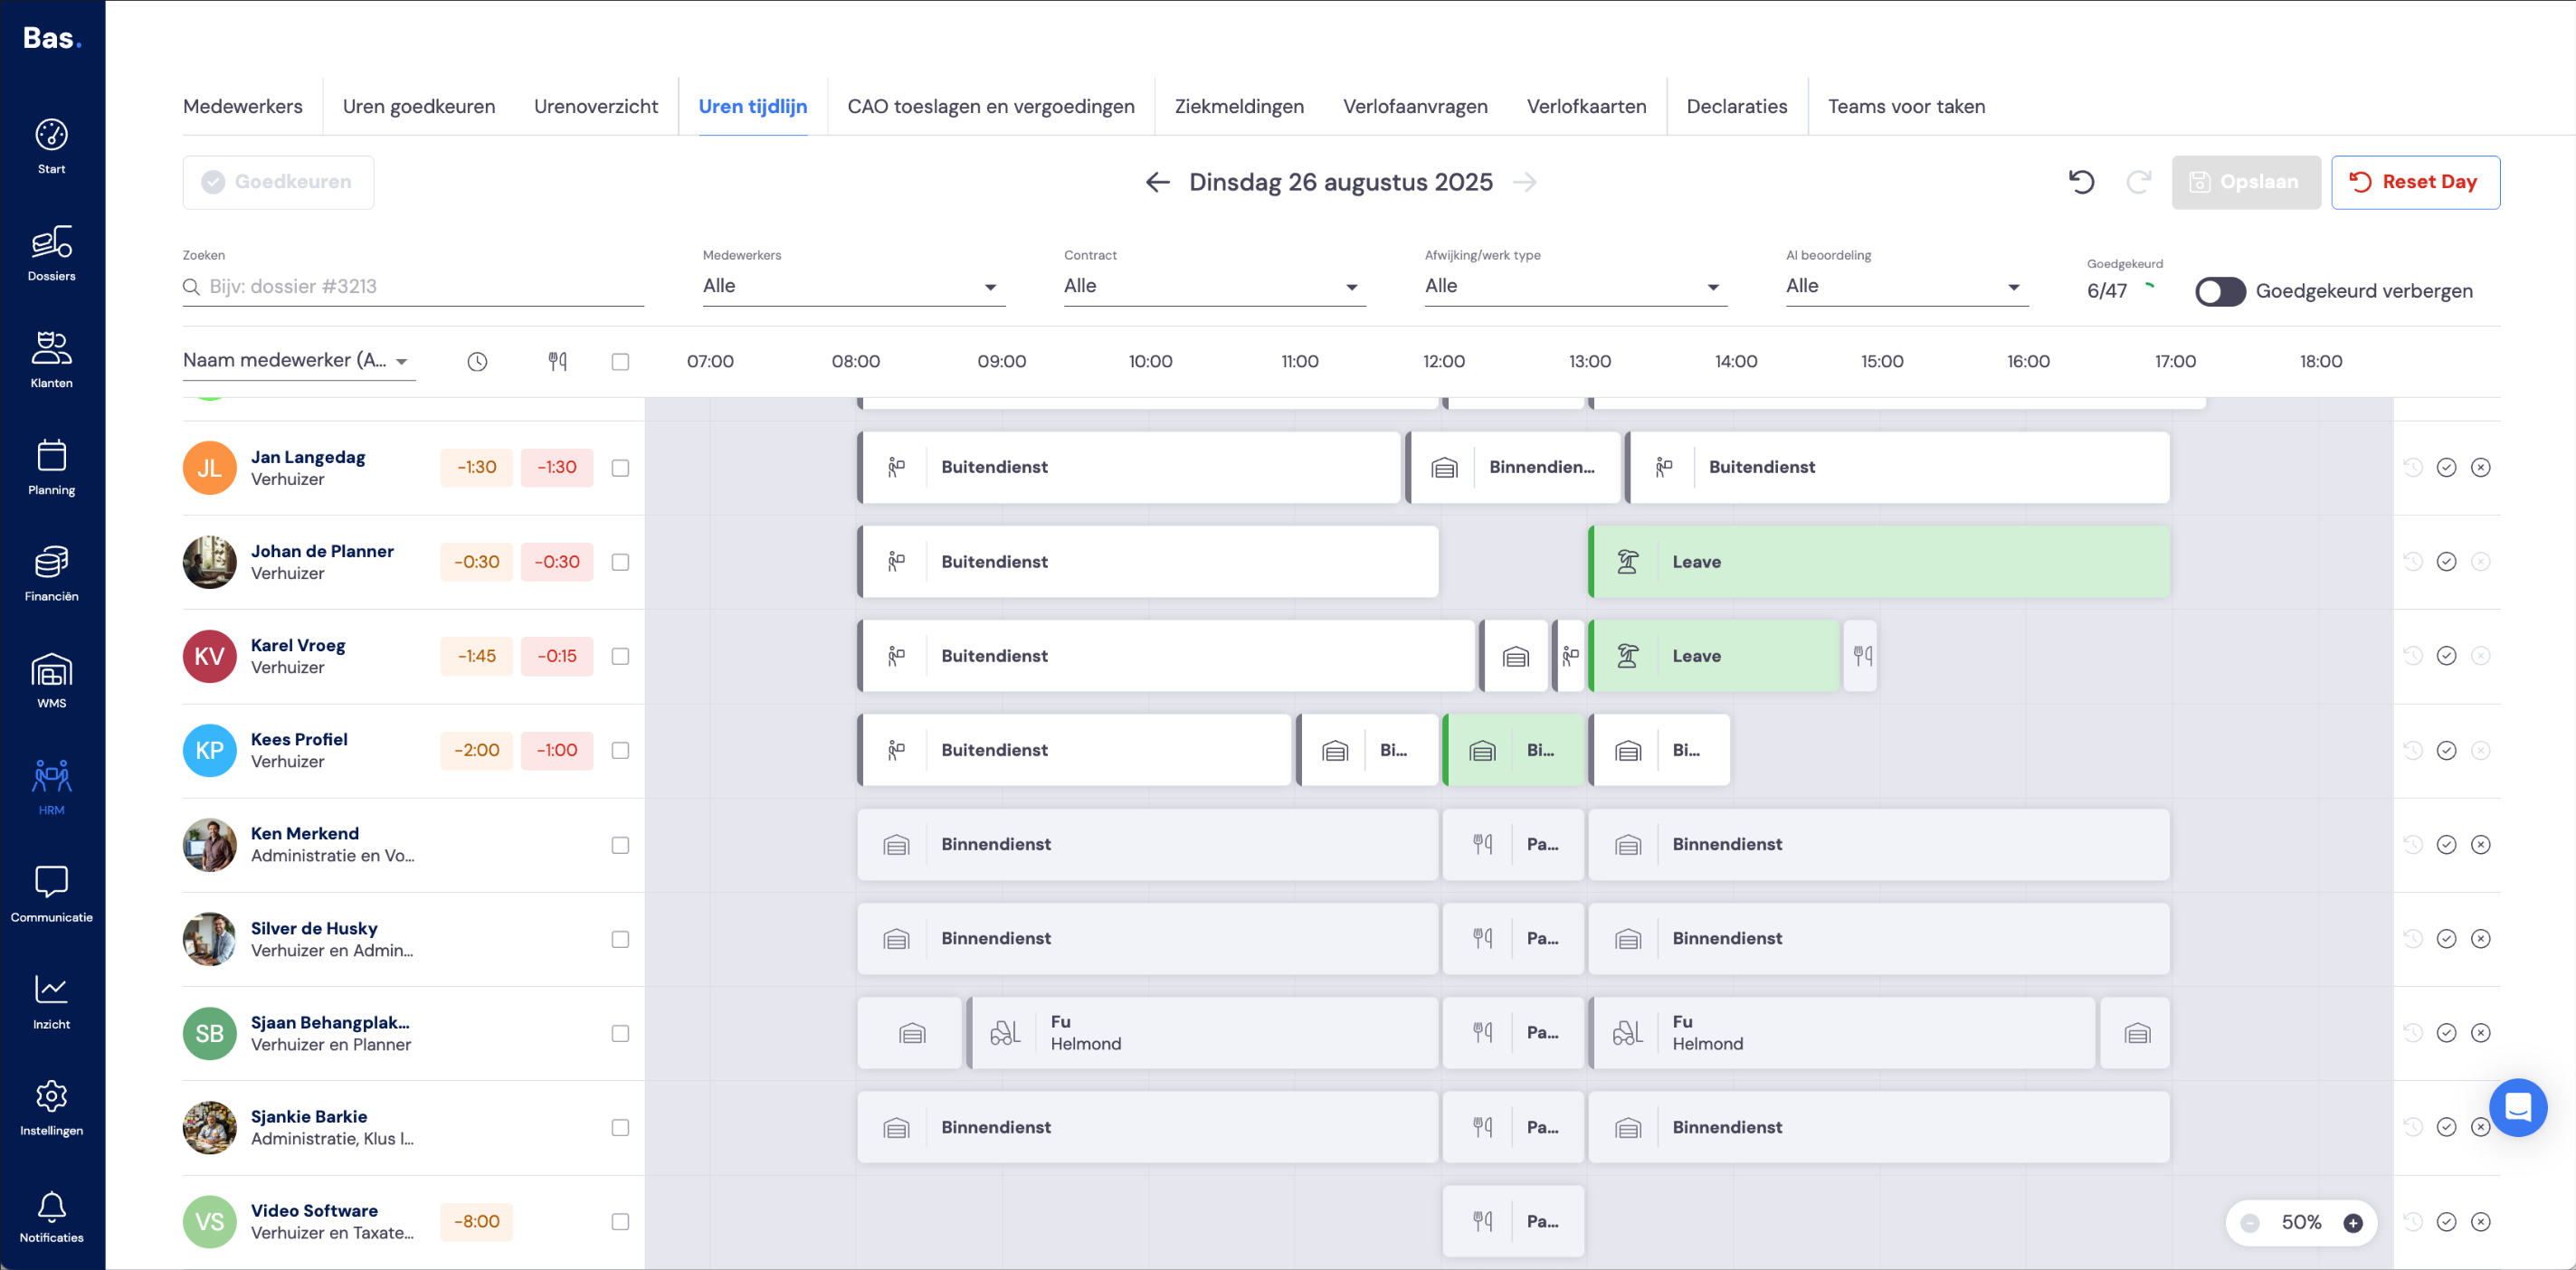Open HRM in the sidebar
This screenshot has height=1270, width=2576.
point(51,788)
